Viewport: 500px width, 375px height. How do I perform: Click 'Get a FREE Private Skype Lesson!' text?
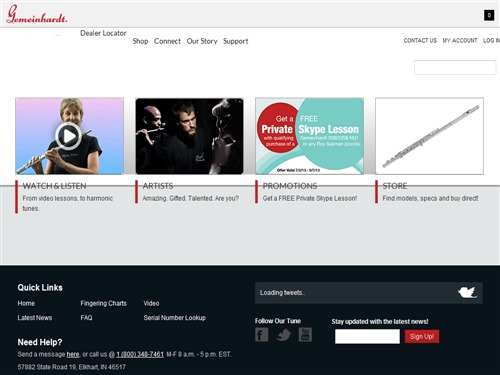(x=310, y=198)
